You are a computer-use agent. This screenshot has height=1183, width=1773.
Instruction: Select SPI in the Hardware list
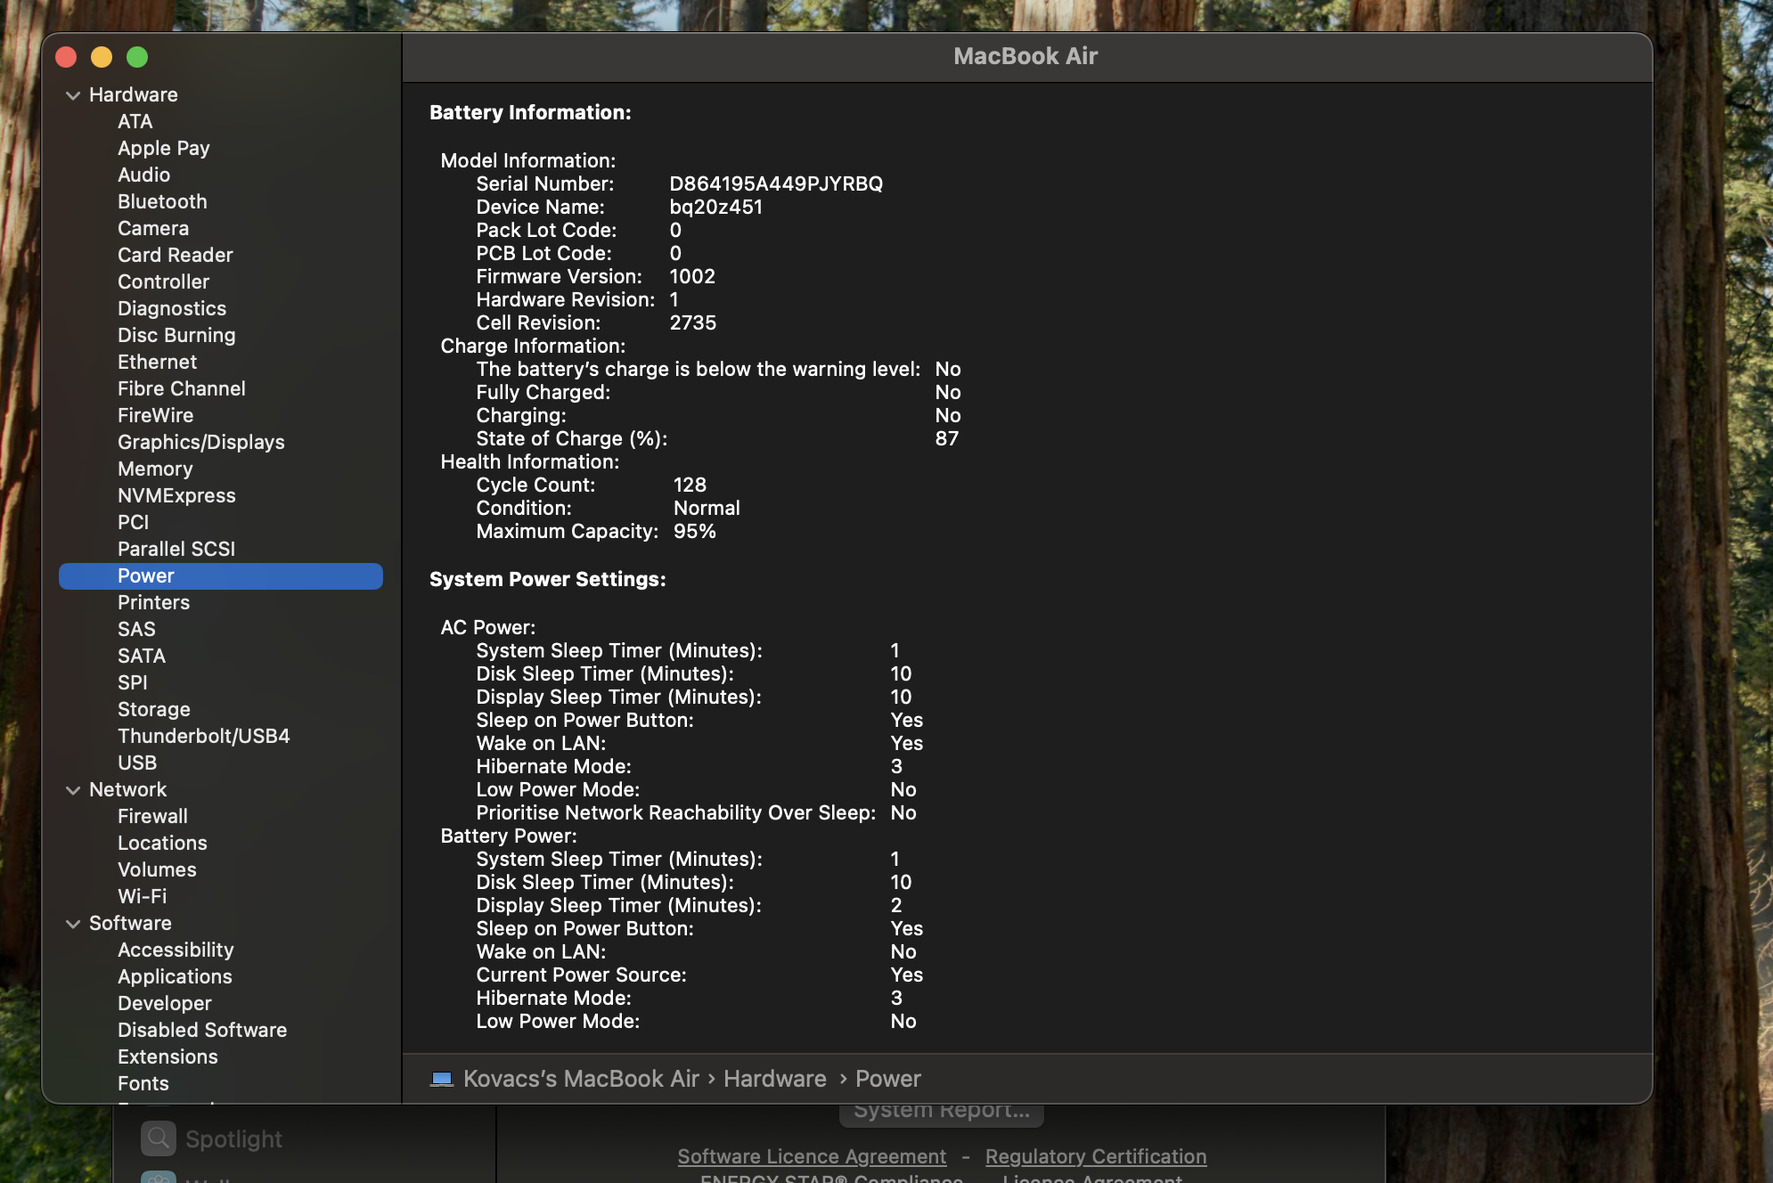coord(132,683)
